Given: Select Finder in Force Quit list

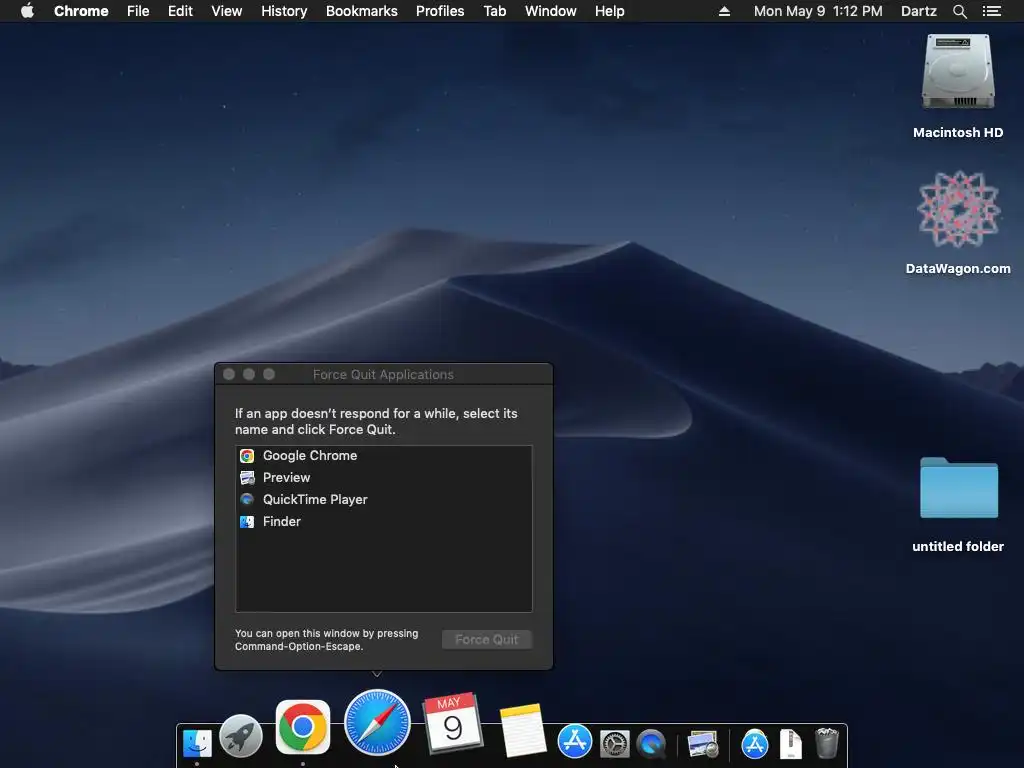Looking at the screenshot, I should coord(383,522).
